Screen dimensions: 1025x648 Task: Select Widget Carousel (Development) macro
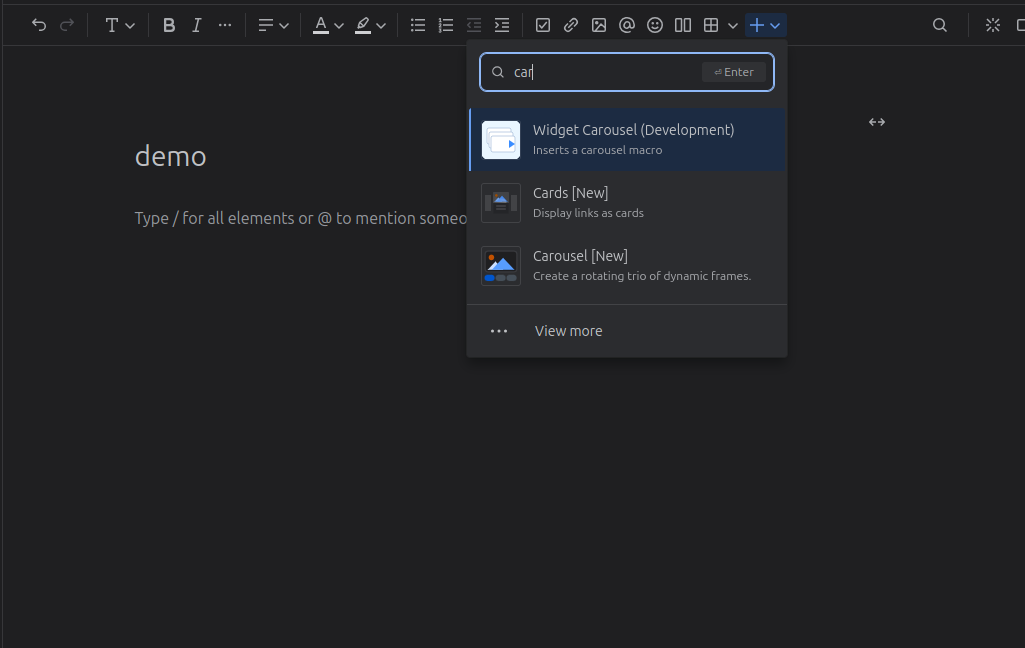(628, 139)
